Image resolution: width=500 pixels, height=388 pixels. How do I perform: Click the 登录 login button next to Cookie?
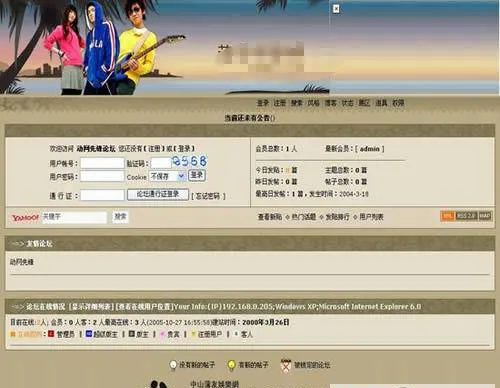197,175
